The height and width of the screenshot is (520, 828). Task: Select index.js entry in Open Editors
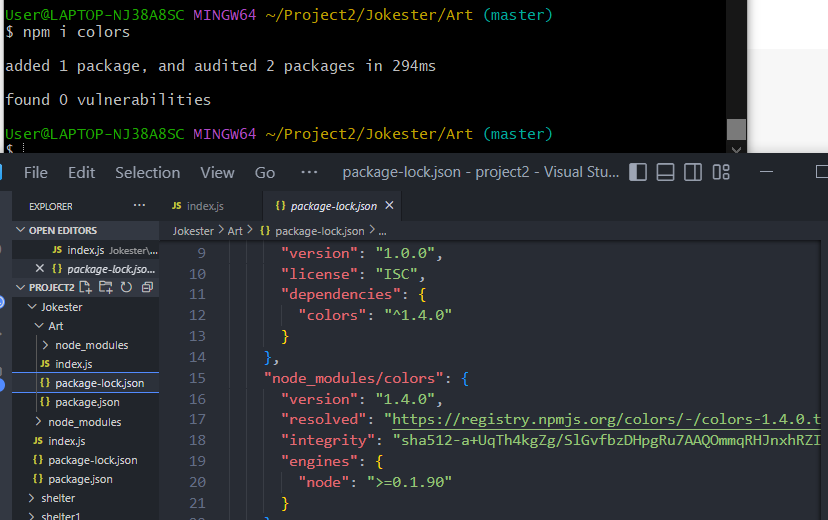[86, 250]
